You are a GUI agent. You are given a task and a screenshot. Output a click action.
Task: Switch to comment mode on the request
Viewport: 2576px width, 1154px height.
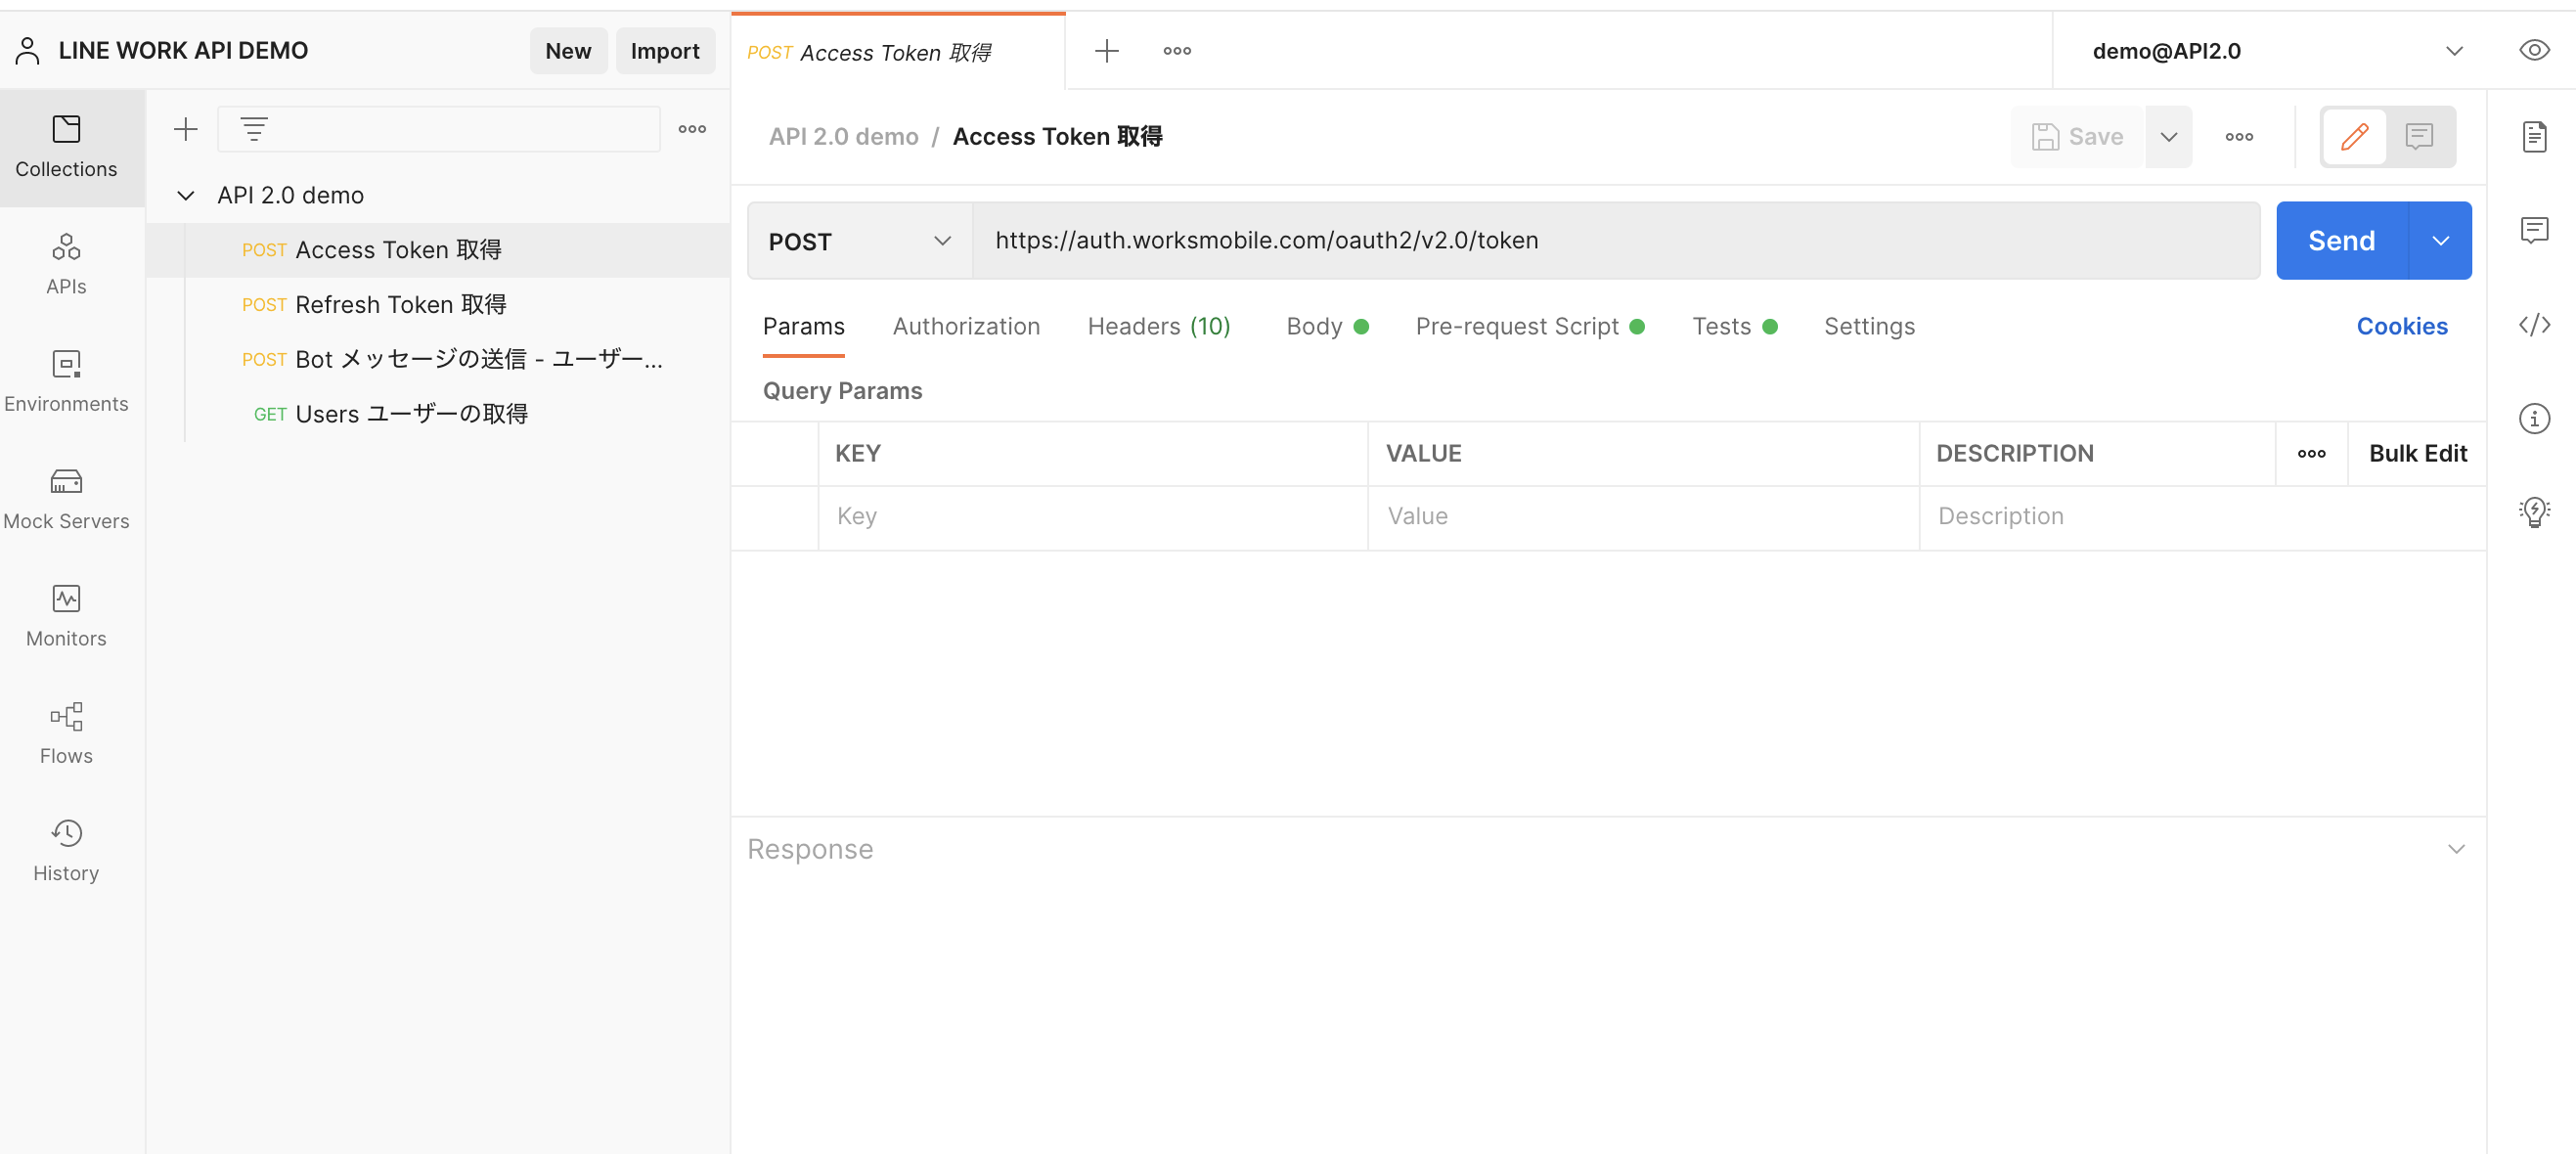pyautogui.click(x=2419, y=137)
